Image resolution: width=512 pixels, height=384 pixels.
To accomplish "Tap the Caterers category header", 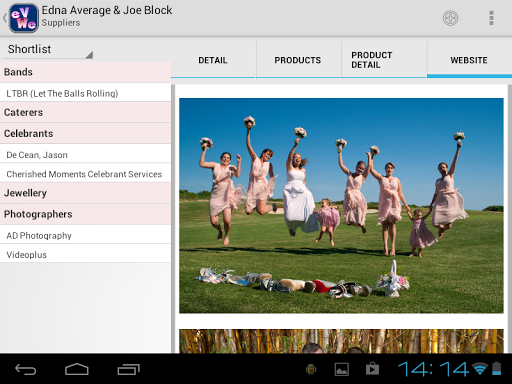I will pos(85,112).
